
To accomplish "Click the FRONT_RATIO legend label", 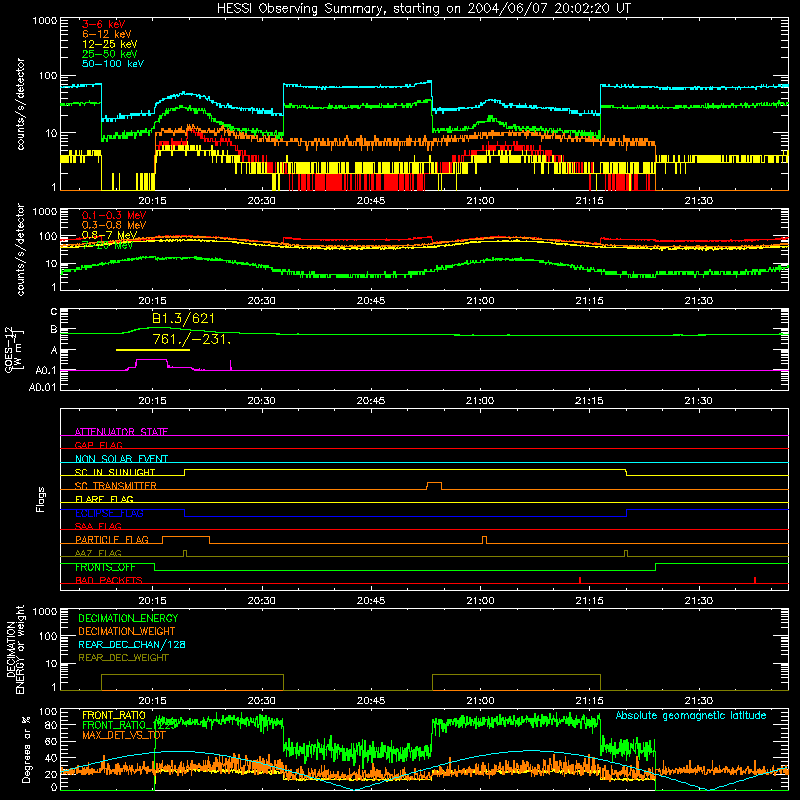I will [114, 715].
